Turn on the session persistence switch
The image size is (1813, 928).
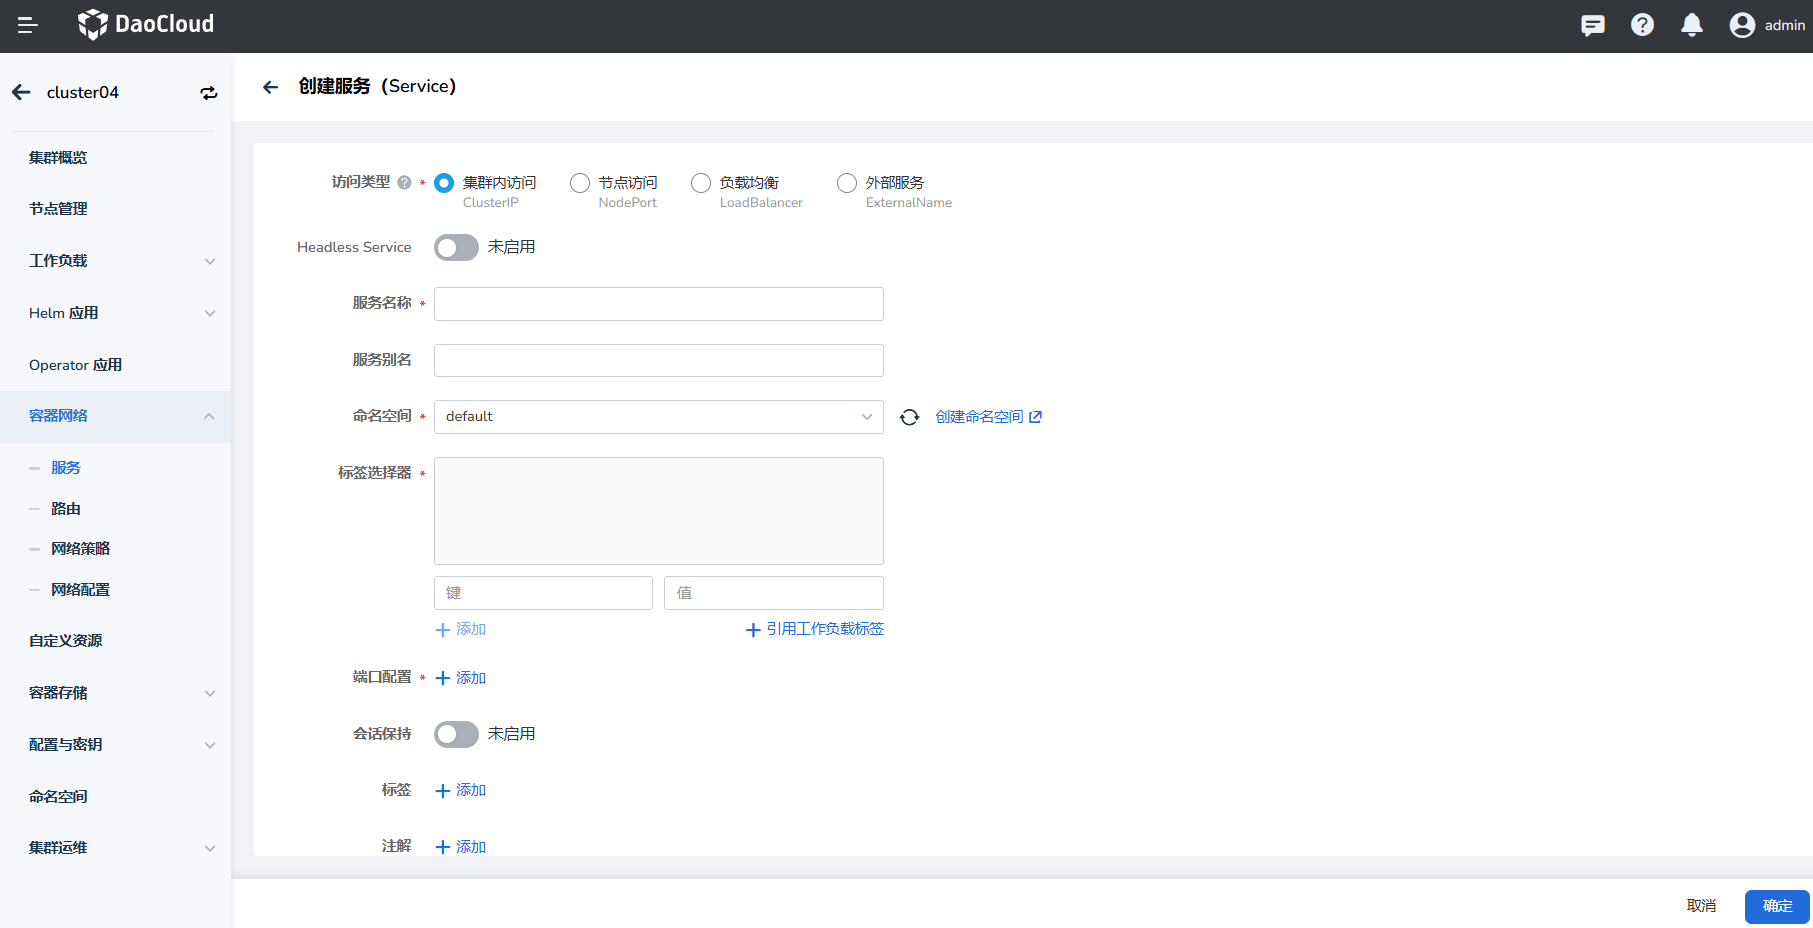click(x=456, y=735)
